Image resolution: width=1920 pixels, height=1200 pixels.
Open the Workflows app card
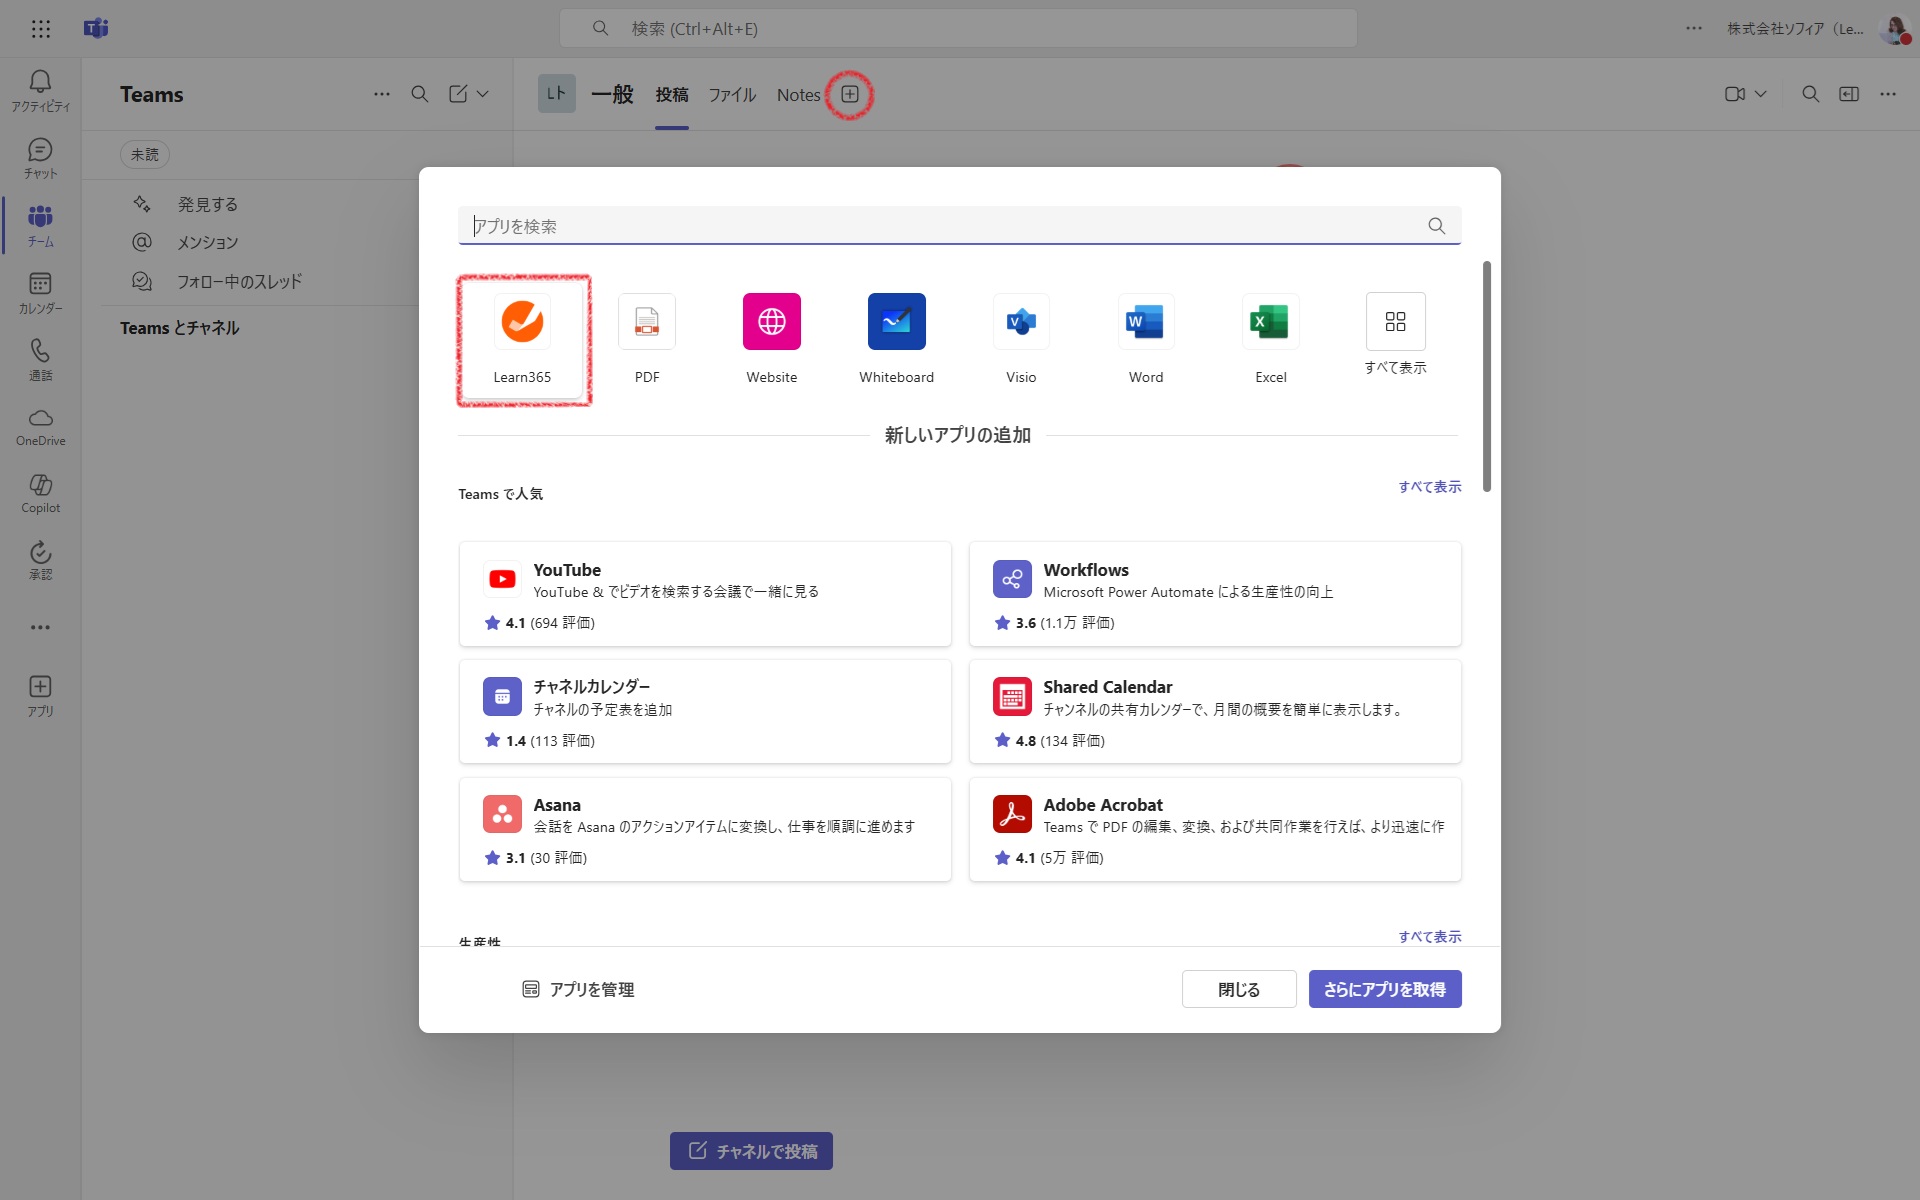click(1215, 594)
